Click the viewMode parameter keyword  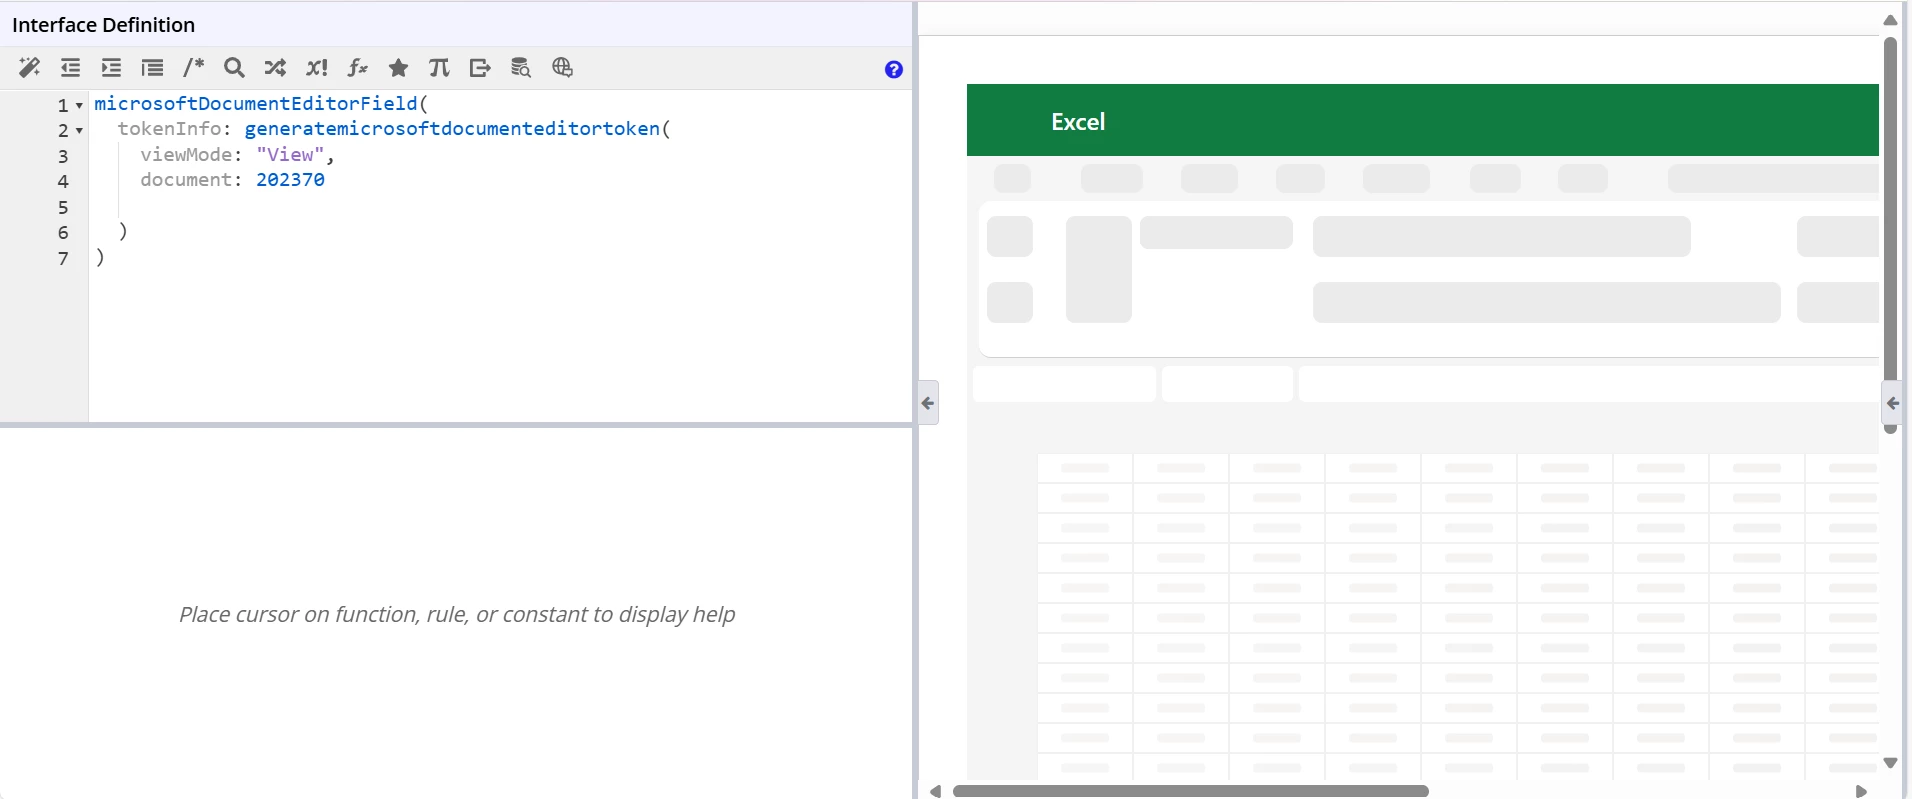click(186, 154)
